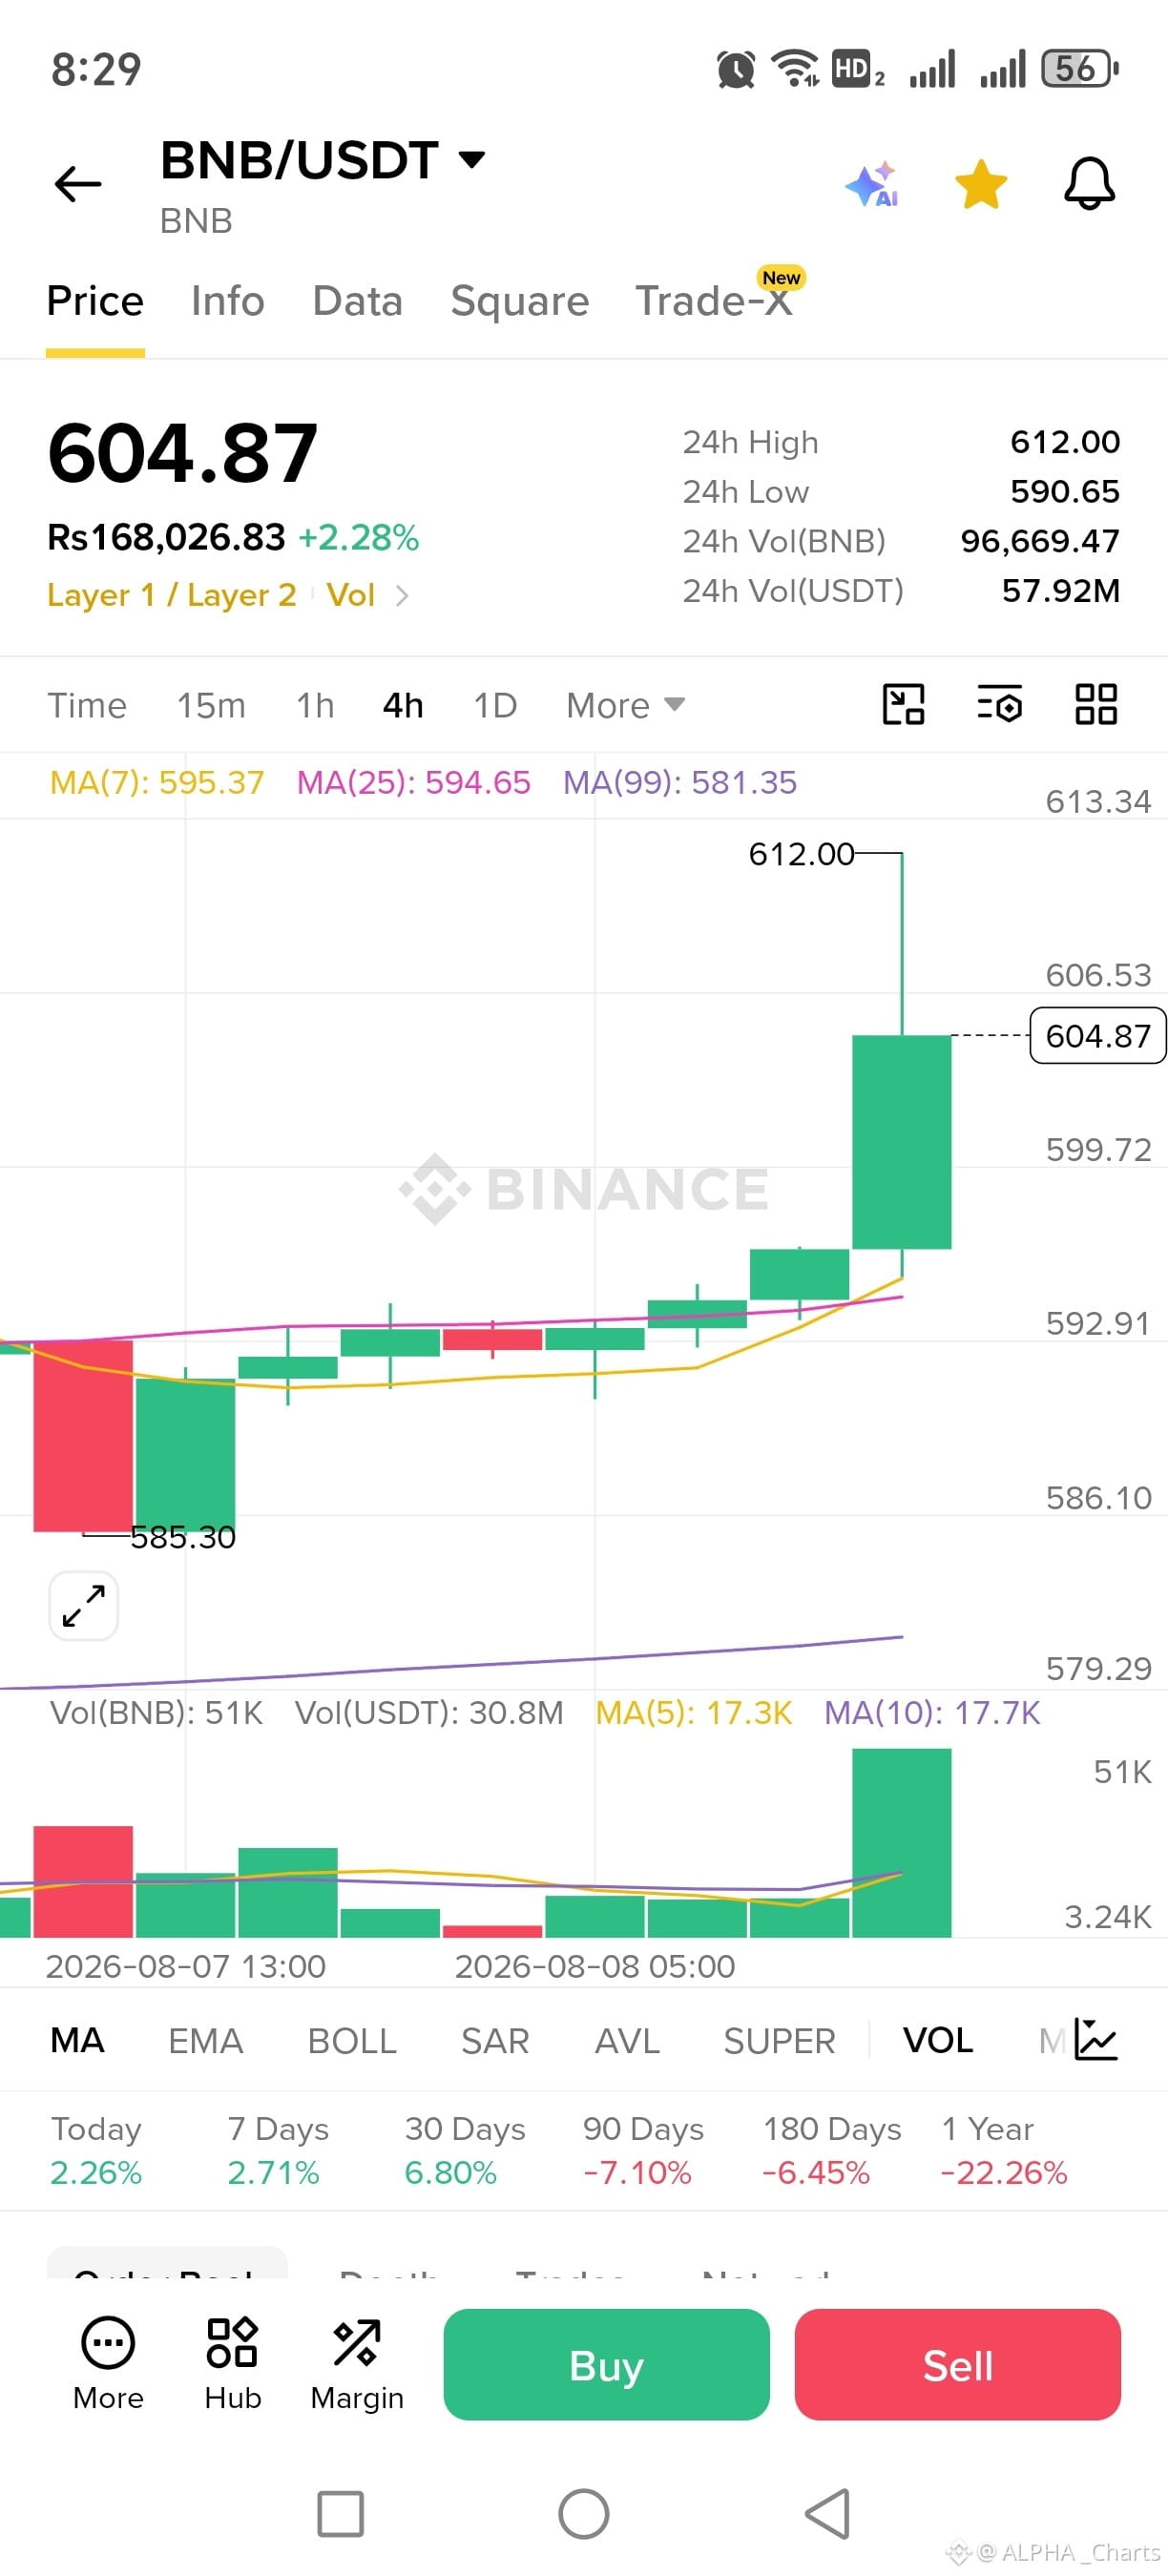Open price alerts bell icon

[1089, 184]
